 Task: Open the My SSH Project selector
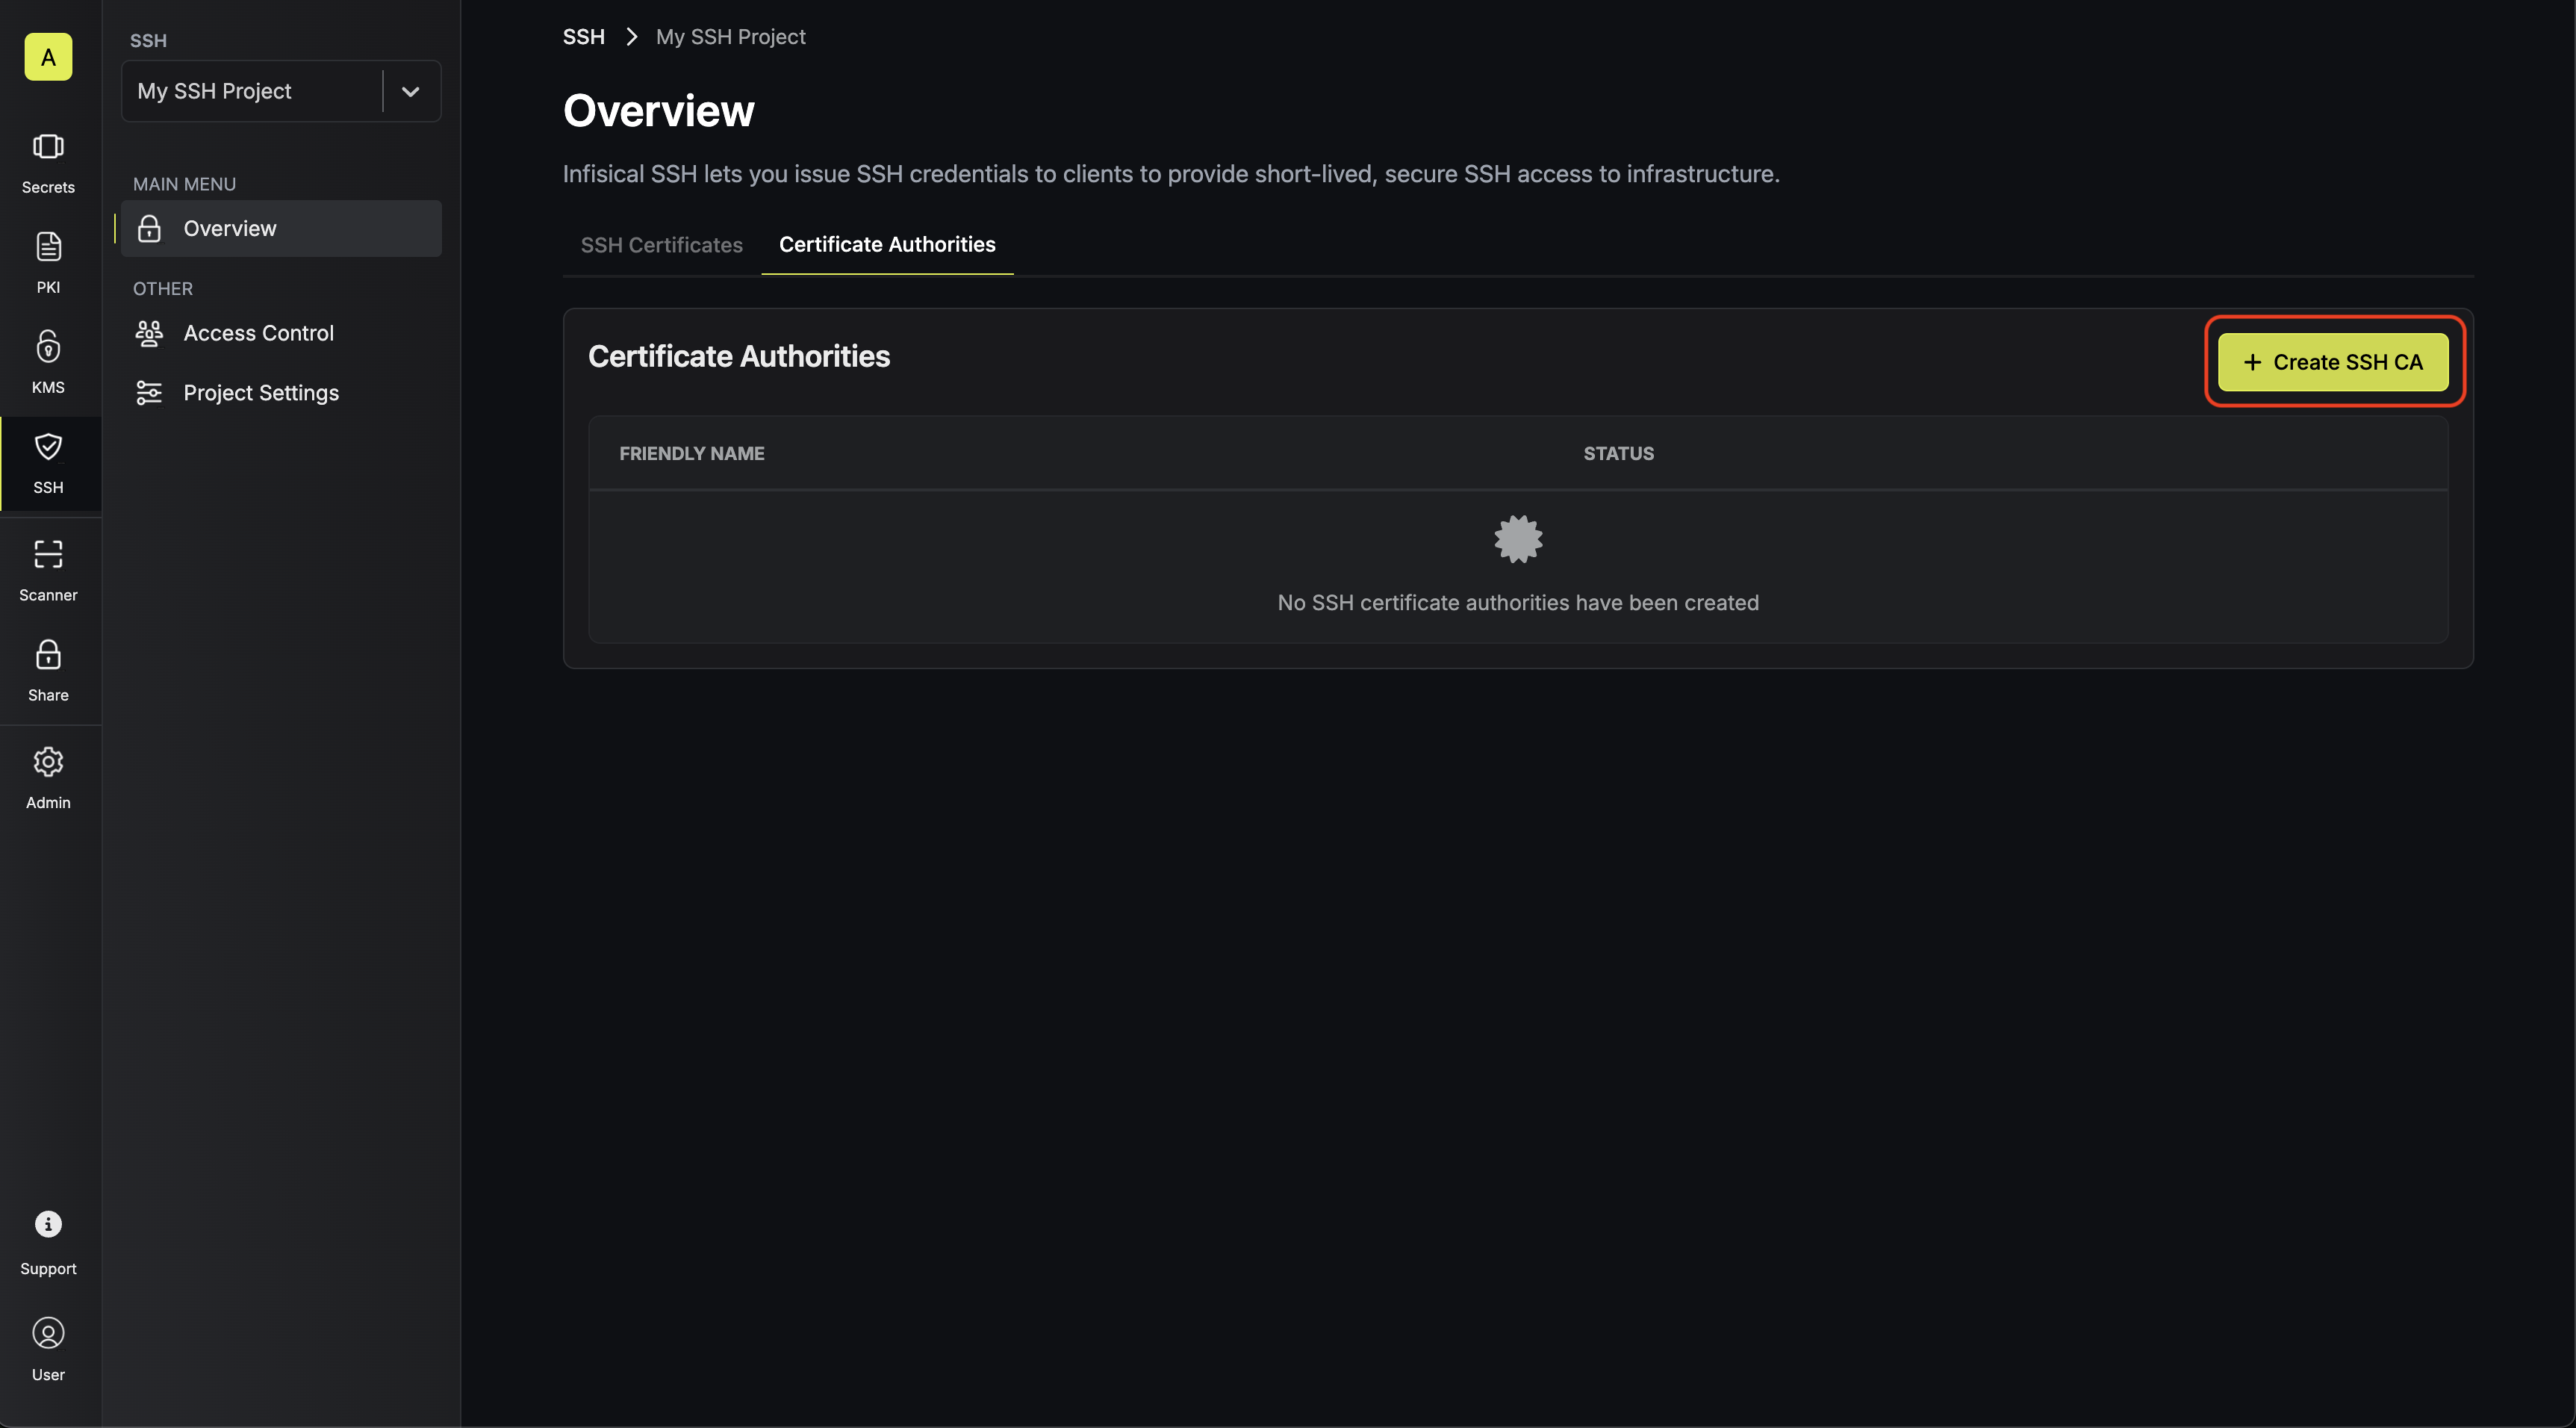[x=281, y=91]
